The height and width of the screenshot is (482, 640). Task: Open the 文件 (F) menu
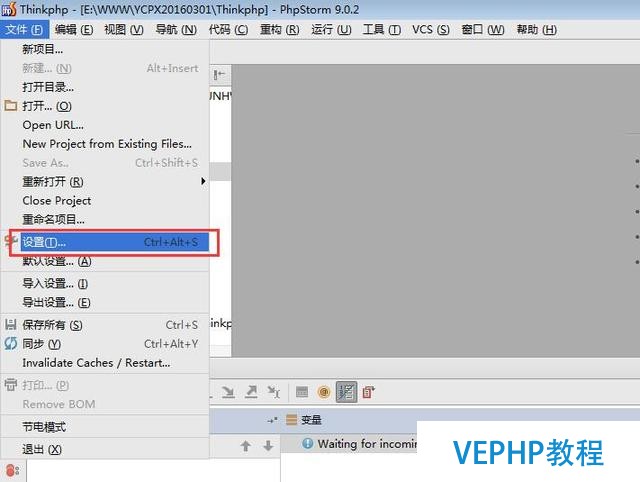click(x=24, y=30)
